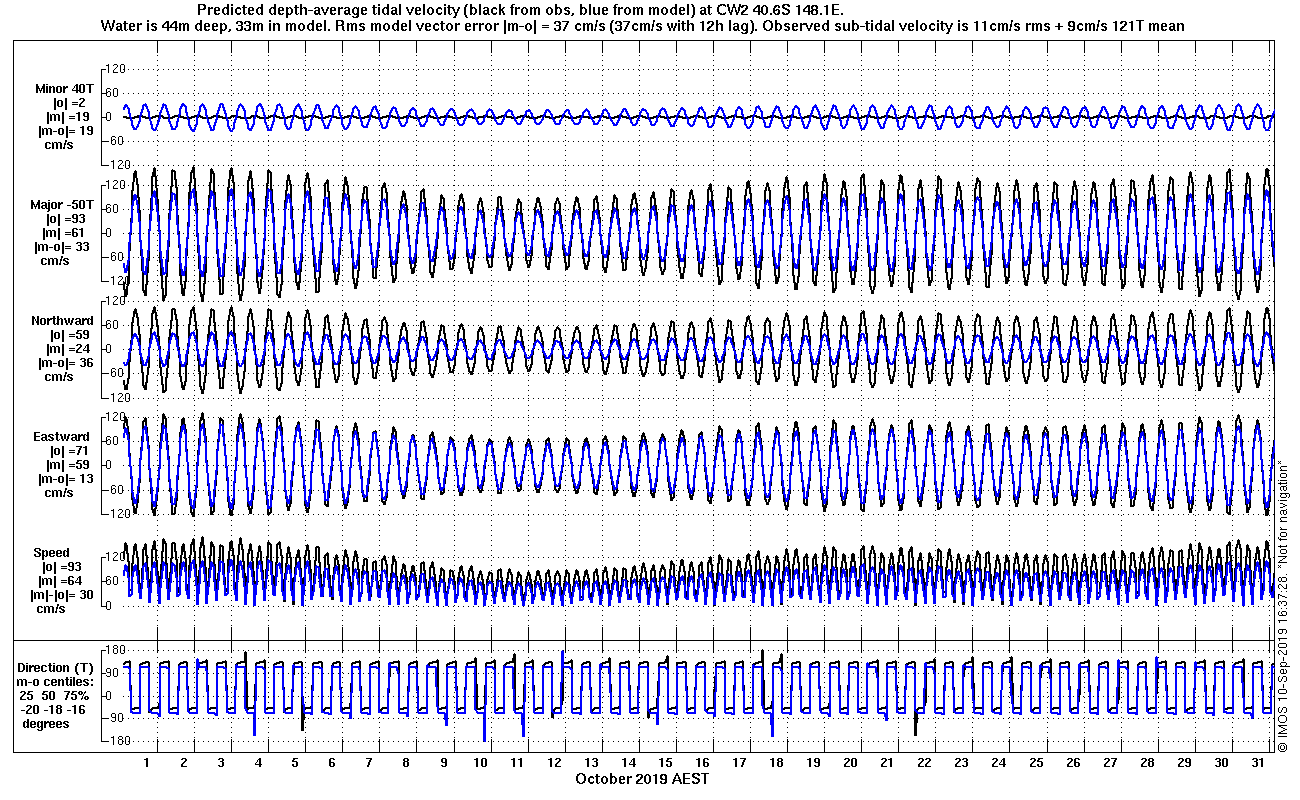Click day '19' on the date axis

pos(813,763)
